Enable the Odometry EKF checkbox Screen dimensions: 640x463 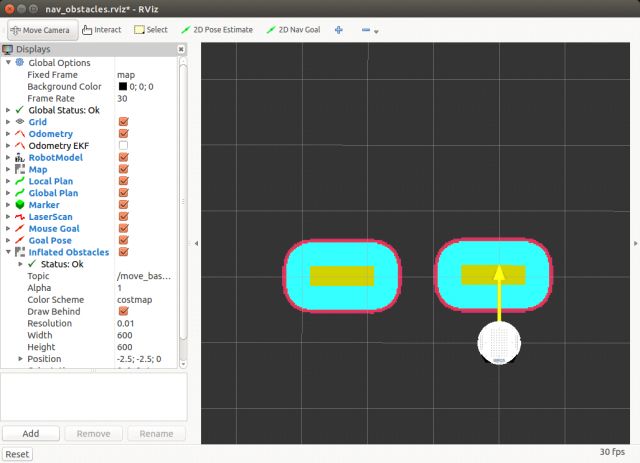coord(123,146)
